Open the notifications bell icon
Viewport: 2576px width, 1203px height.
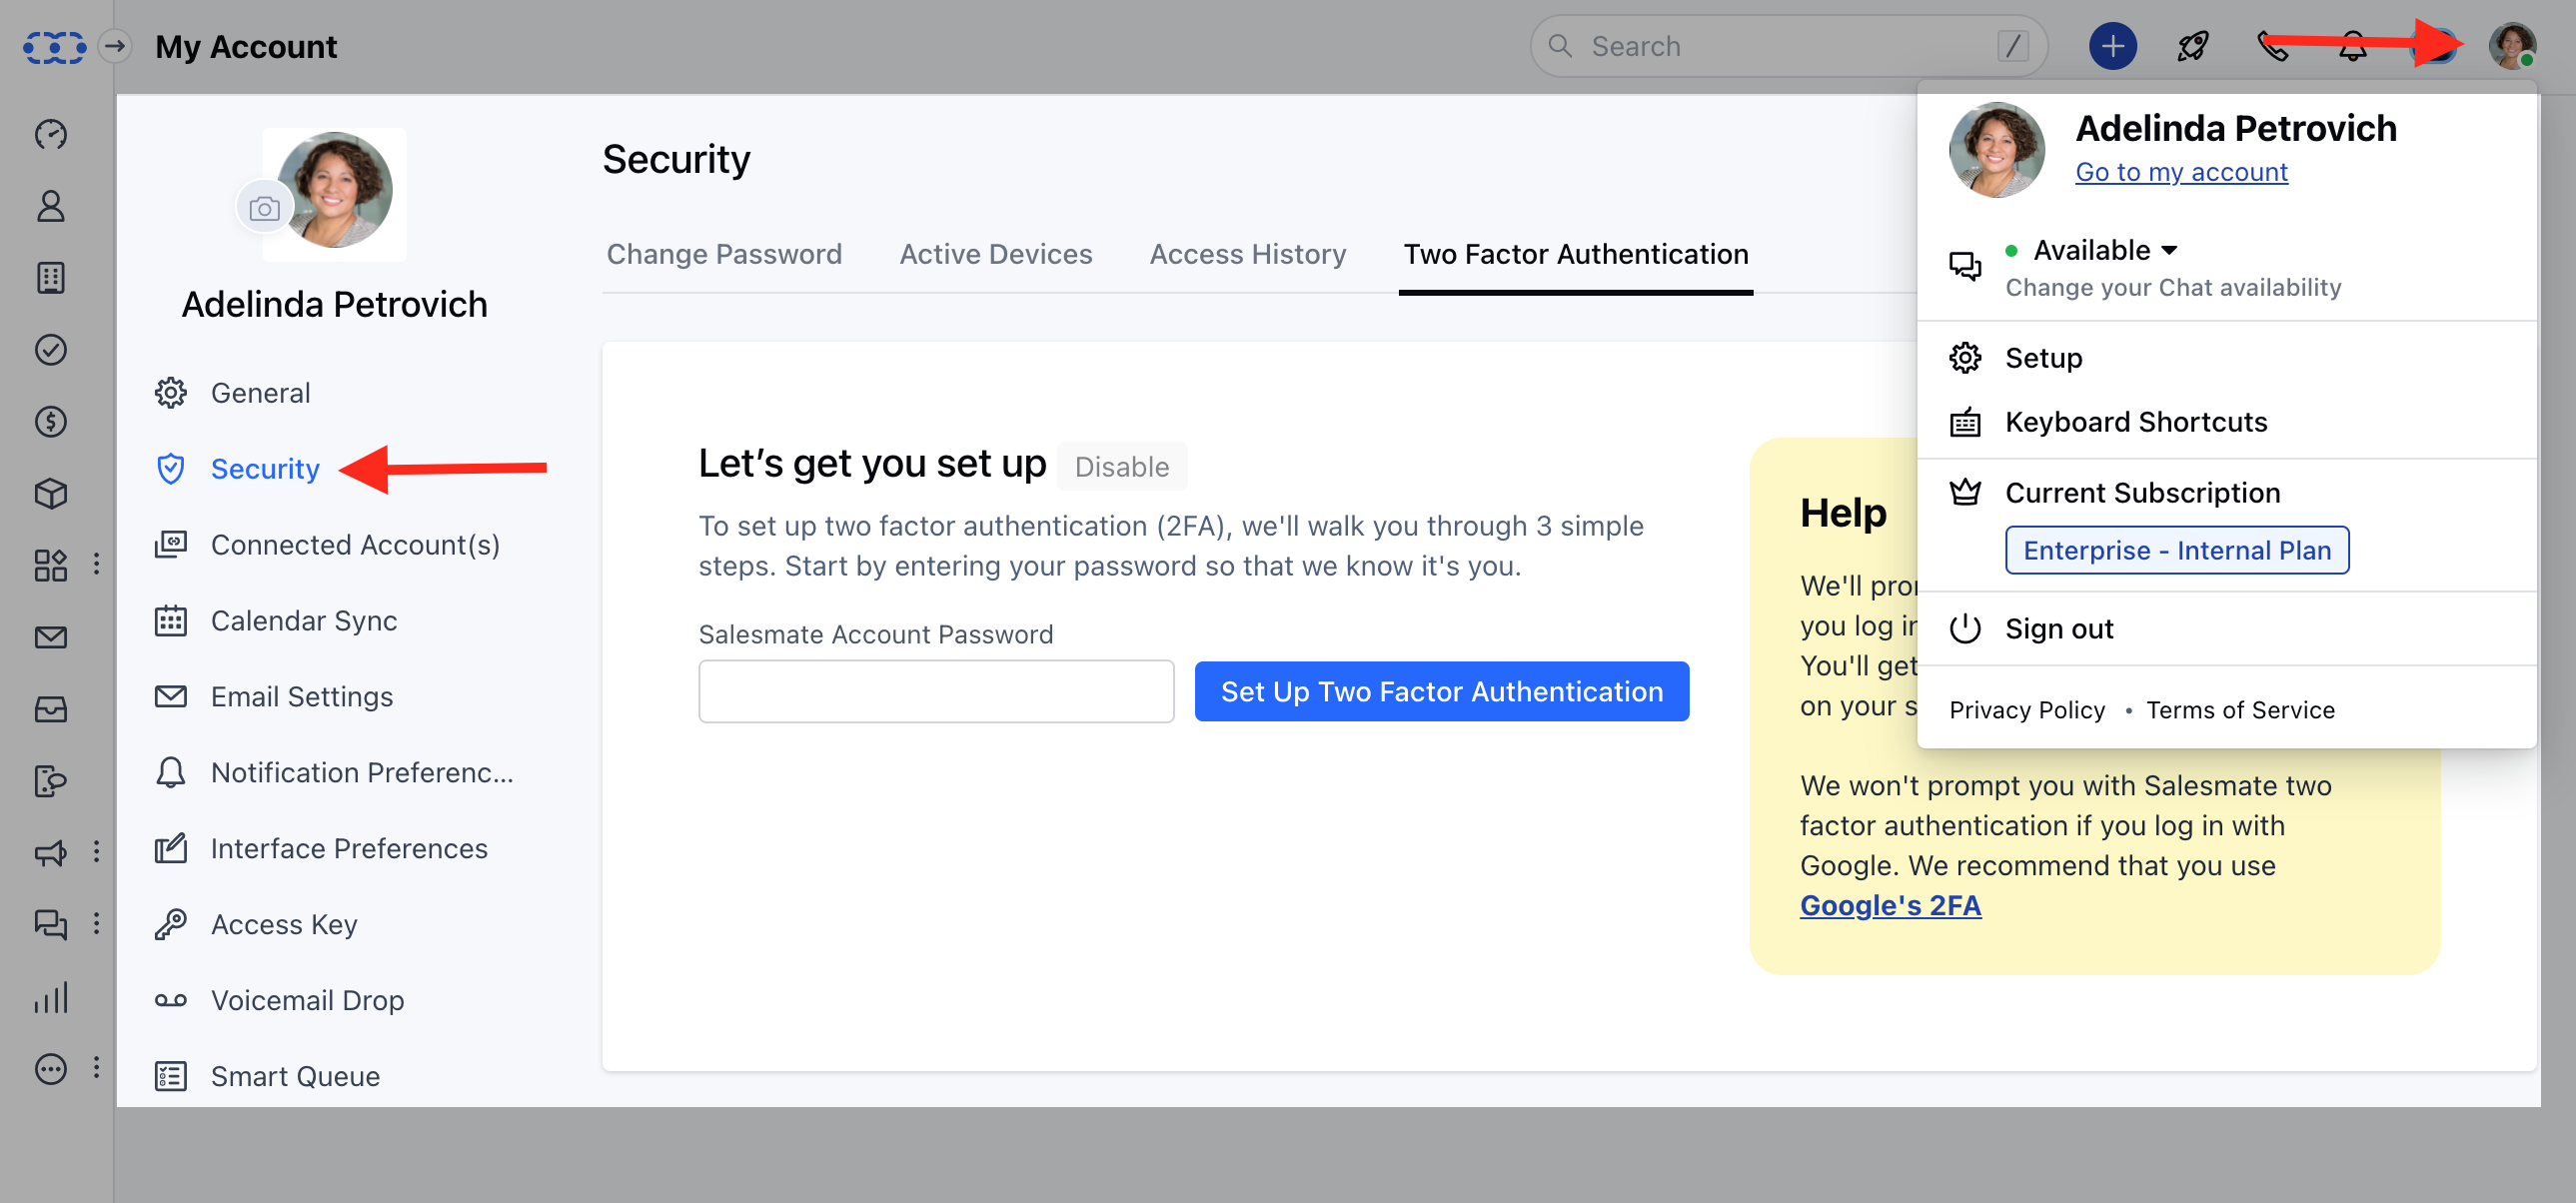(2352, 46)
